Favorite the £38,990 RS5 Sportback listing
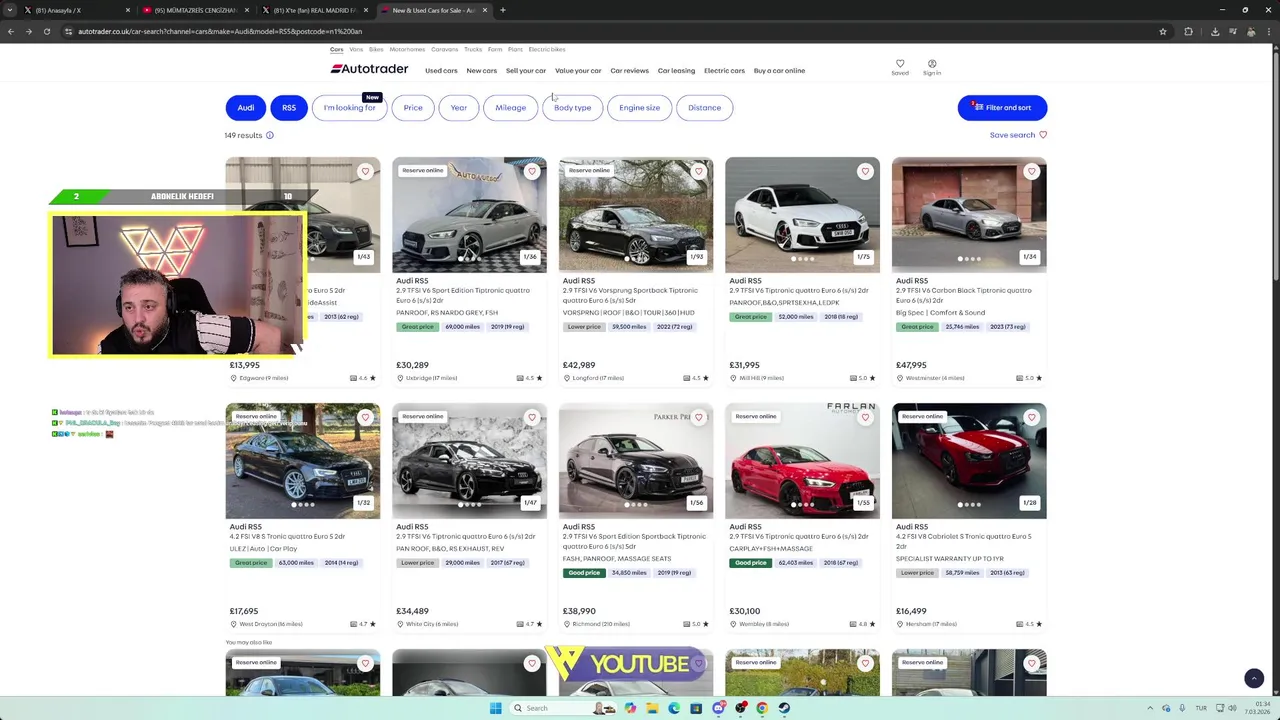1280x720 pixels. point(698,417)
